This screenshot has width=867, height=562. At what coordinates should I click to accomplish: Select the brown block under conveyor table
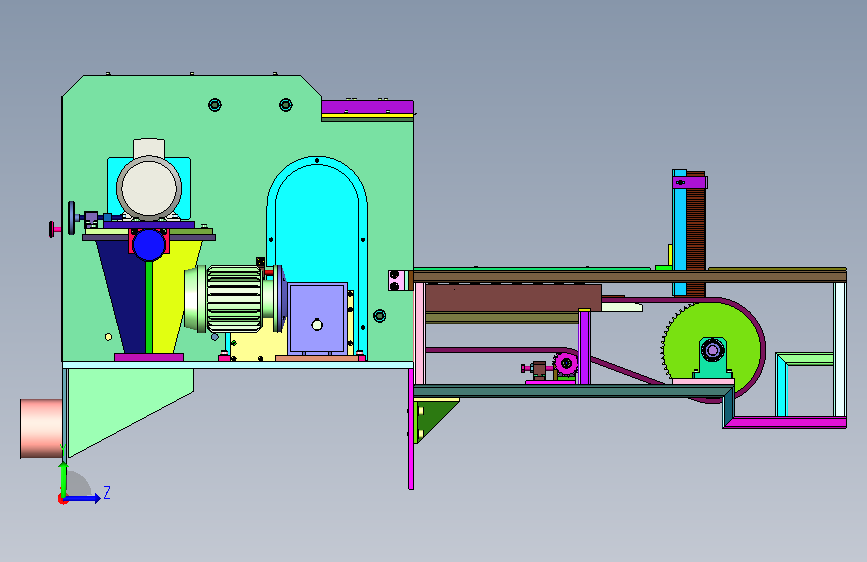coord(513,299)
